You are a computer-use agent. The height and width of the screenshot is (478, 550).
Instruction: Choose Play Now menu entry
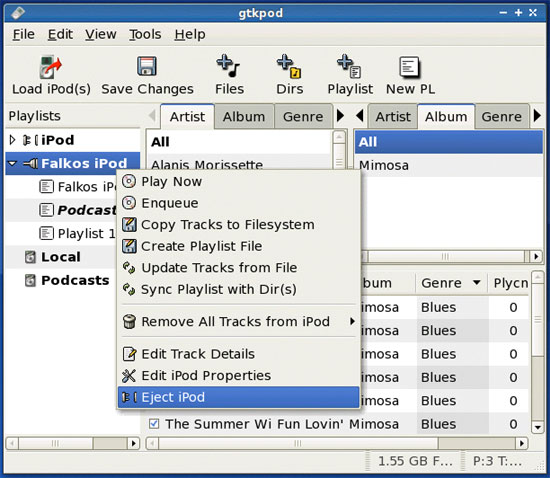point(239,181)
